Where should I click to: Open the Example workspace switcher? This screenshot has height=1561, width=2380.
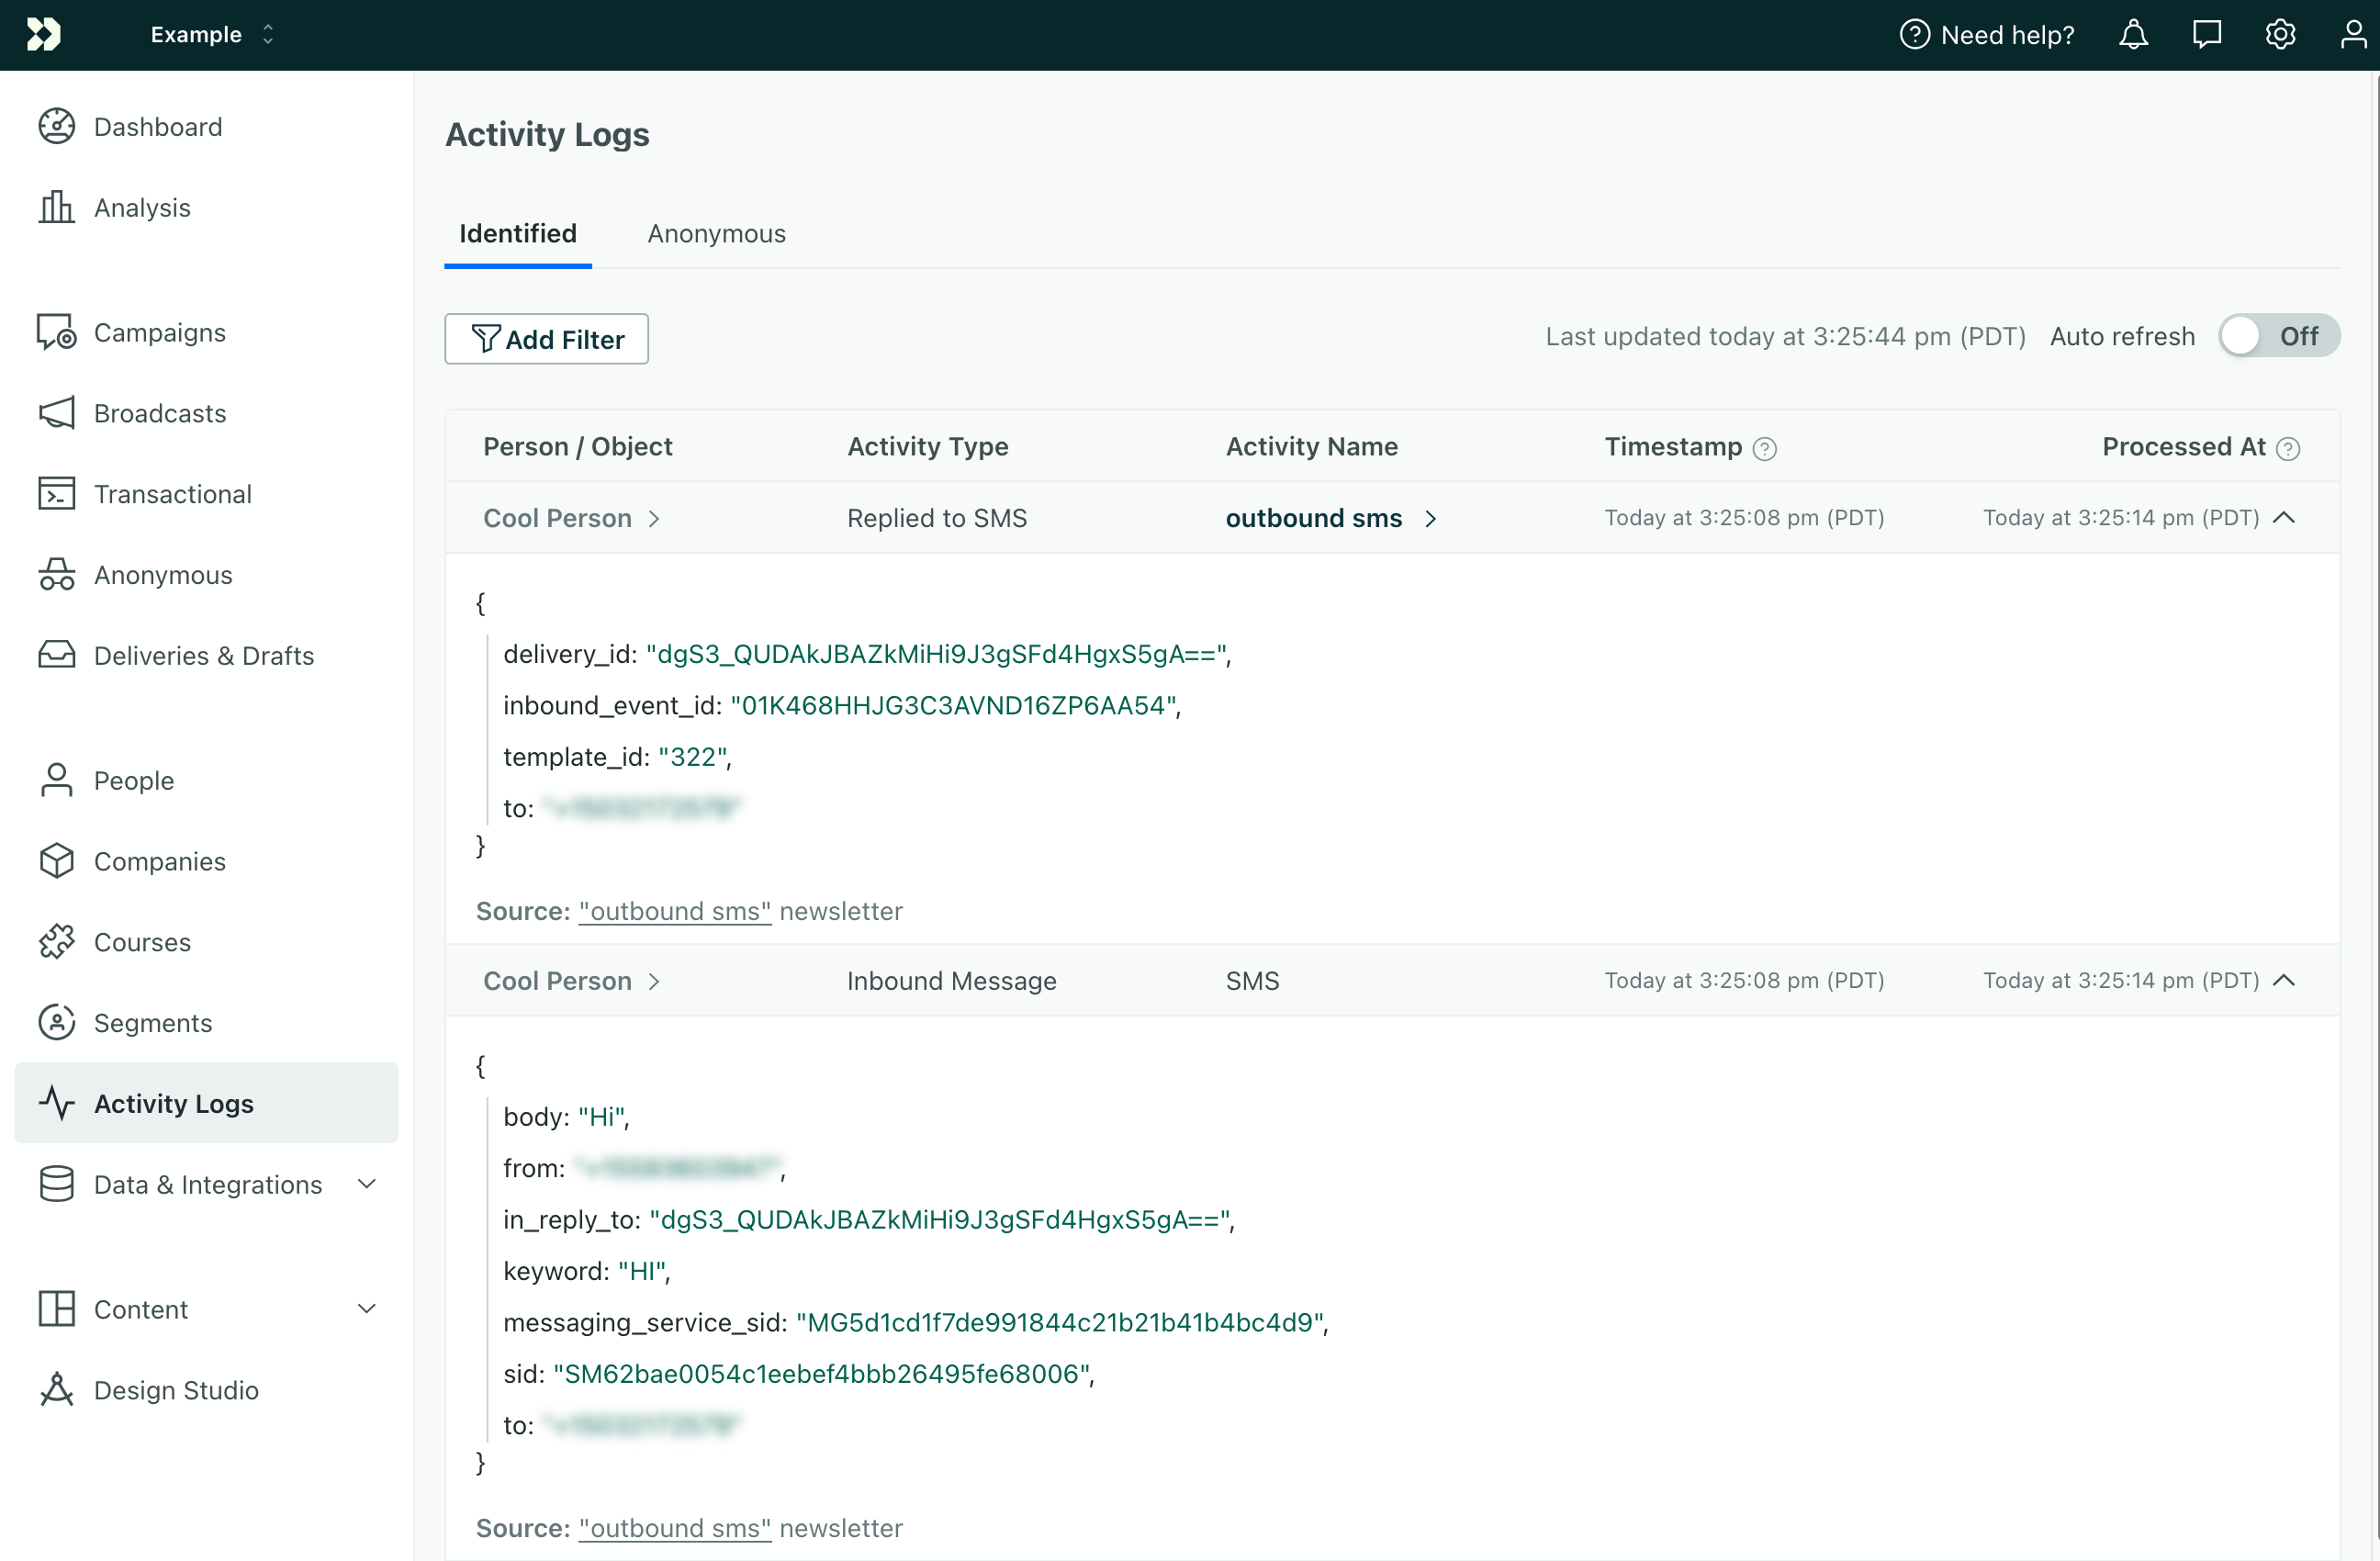click(210, 33)
